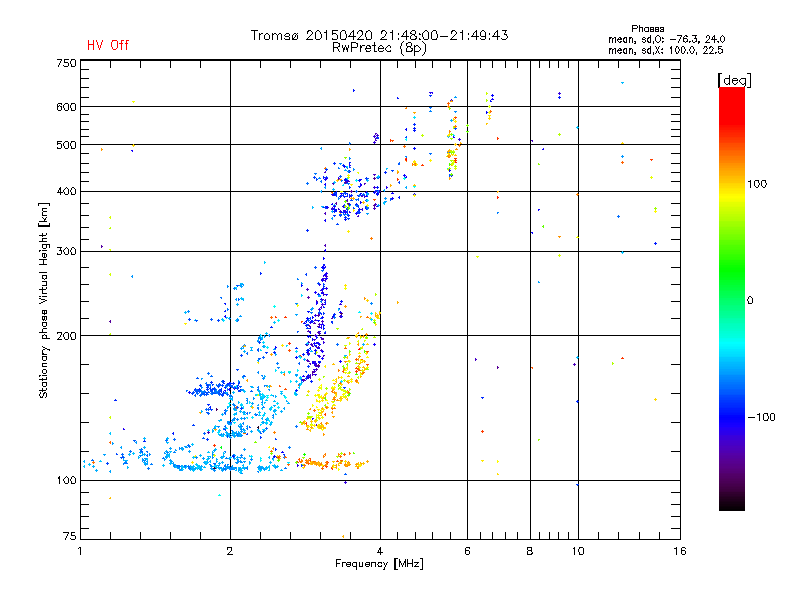Click the y-axis tick label '75'
Image resolution: width=800 pixels, height=600 pixels.
[x=70, y=536]
